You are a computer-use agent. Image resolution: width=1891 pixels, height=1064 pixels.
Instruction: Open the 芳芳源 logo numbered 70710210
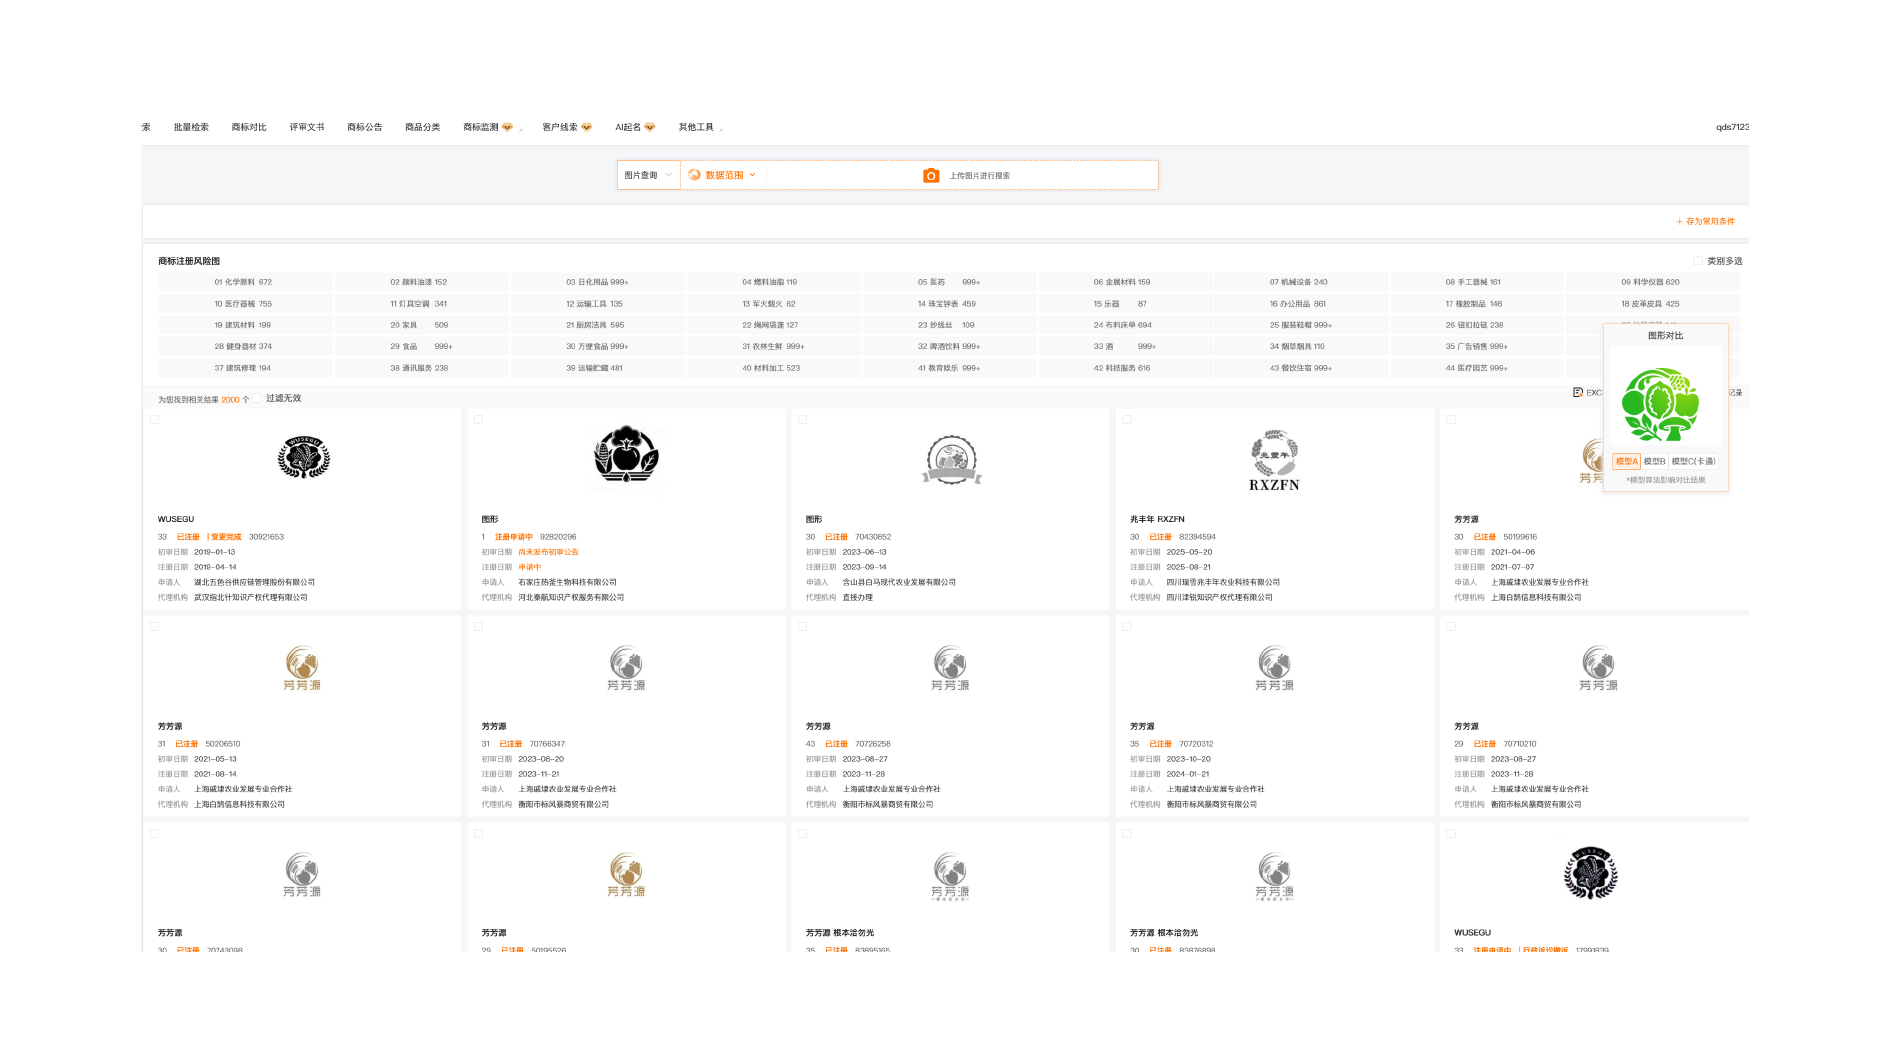[x=1598, y=669]
